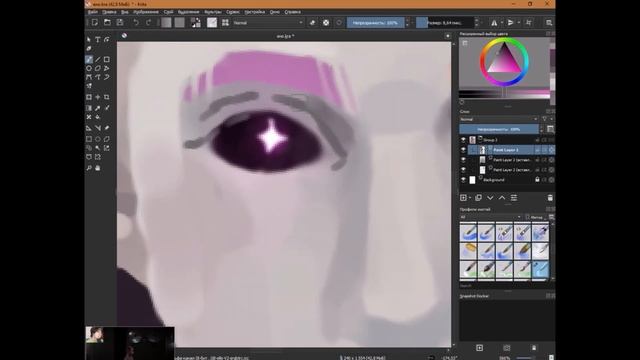Viewport: 640px width, 360px height.
Task: Open the layer filter funnel menu
Action: (x=544, y=119)
